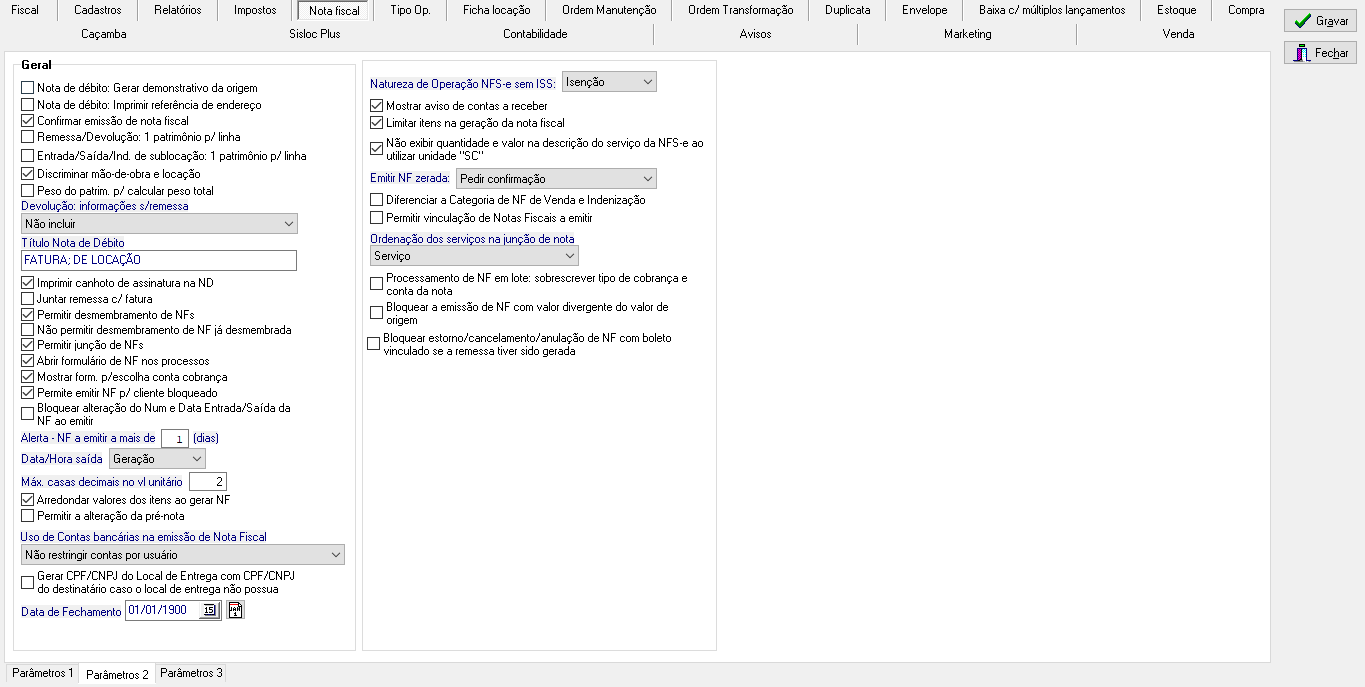Viewport: 1365px width, 687px height.
Task: Toggle Permite emitir NF p/ cliente bloqueado
Action: point(28,393)
